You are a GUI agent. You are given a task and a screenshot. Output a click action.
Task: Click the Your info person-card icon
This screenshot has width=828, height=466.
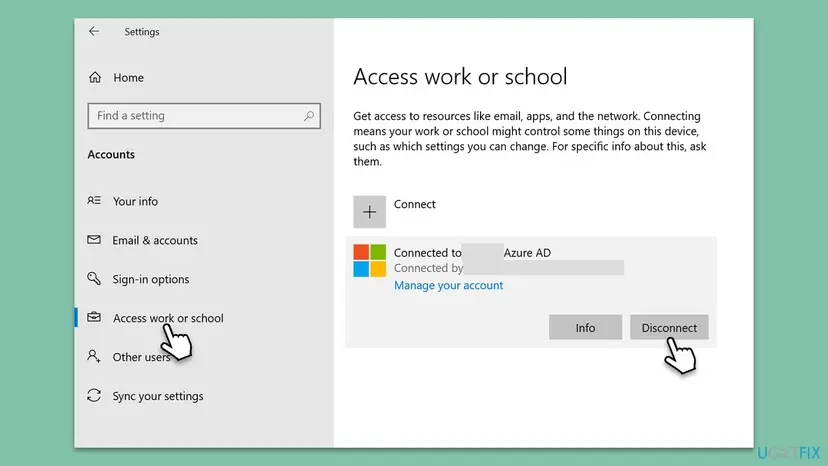pos(94,201)
